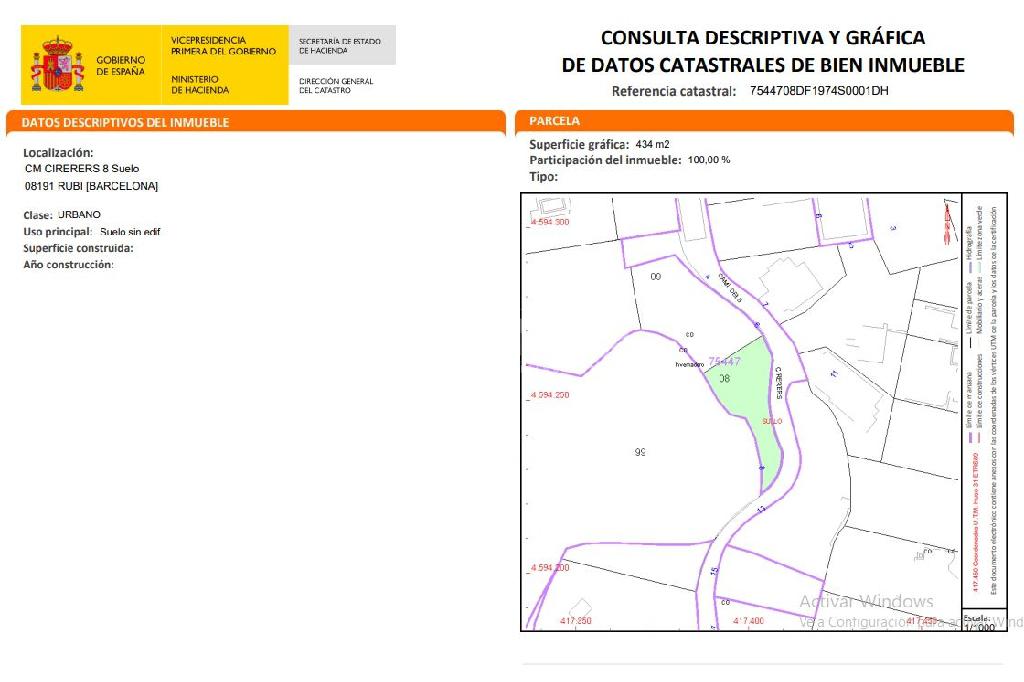Click the "417.400" coordinate label on the map
The image size is (1024, 682).
[x=748, y=621]
